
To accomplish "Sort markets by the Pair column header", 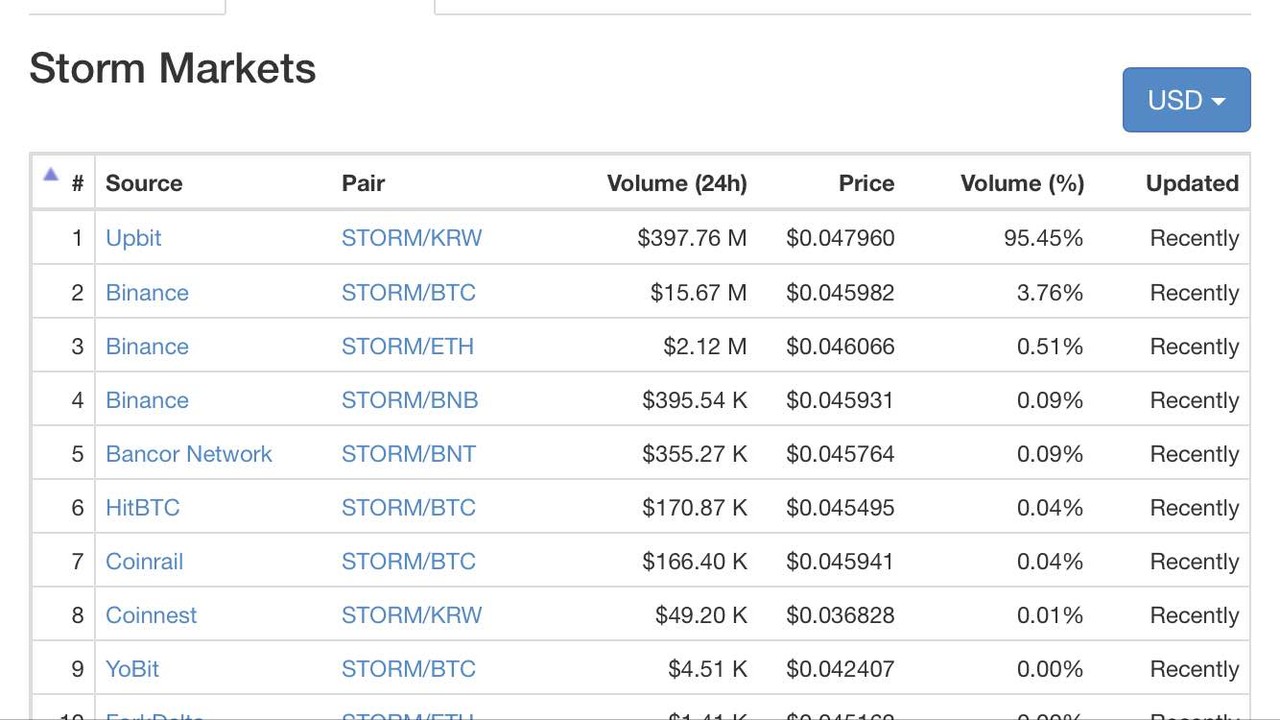I will [363, 183].
